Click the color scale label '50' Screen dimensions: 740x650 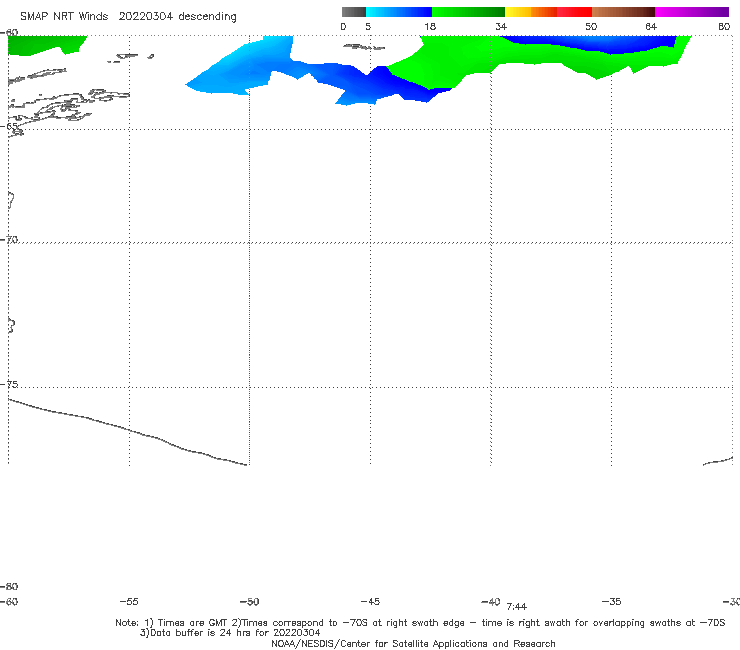[x=591, y=26]
